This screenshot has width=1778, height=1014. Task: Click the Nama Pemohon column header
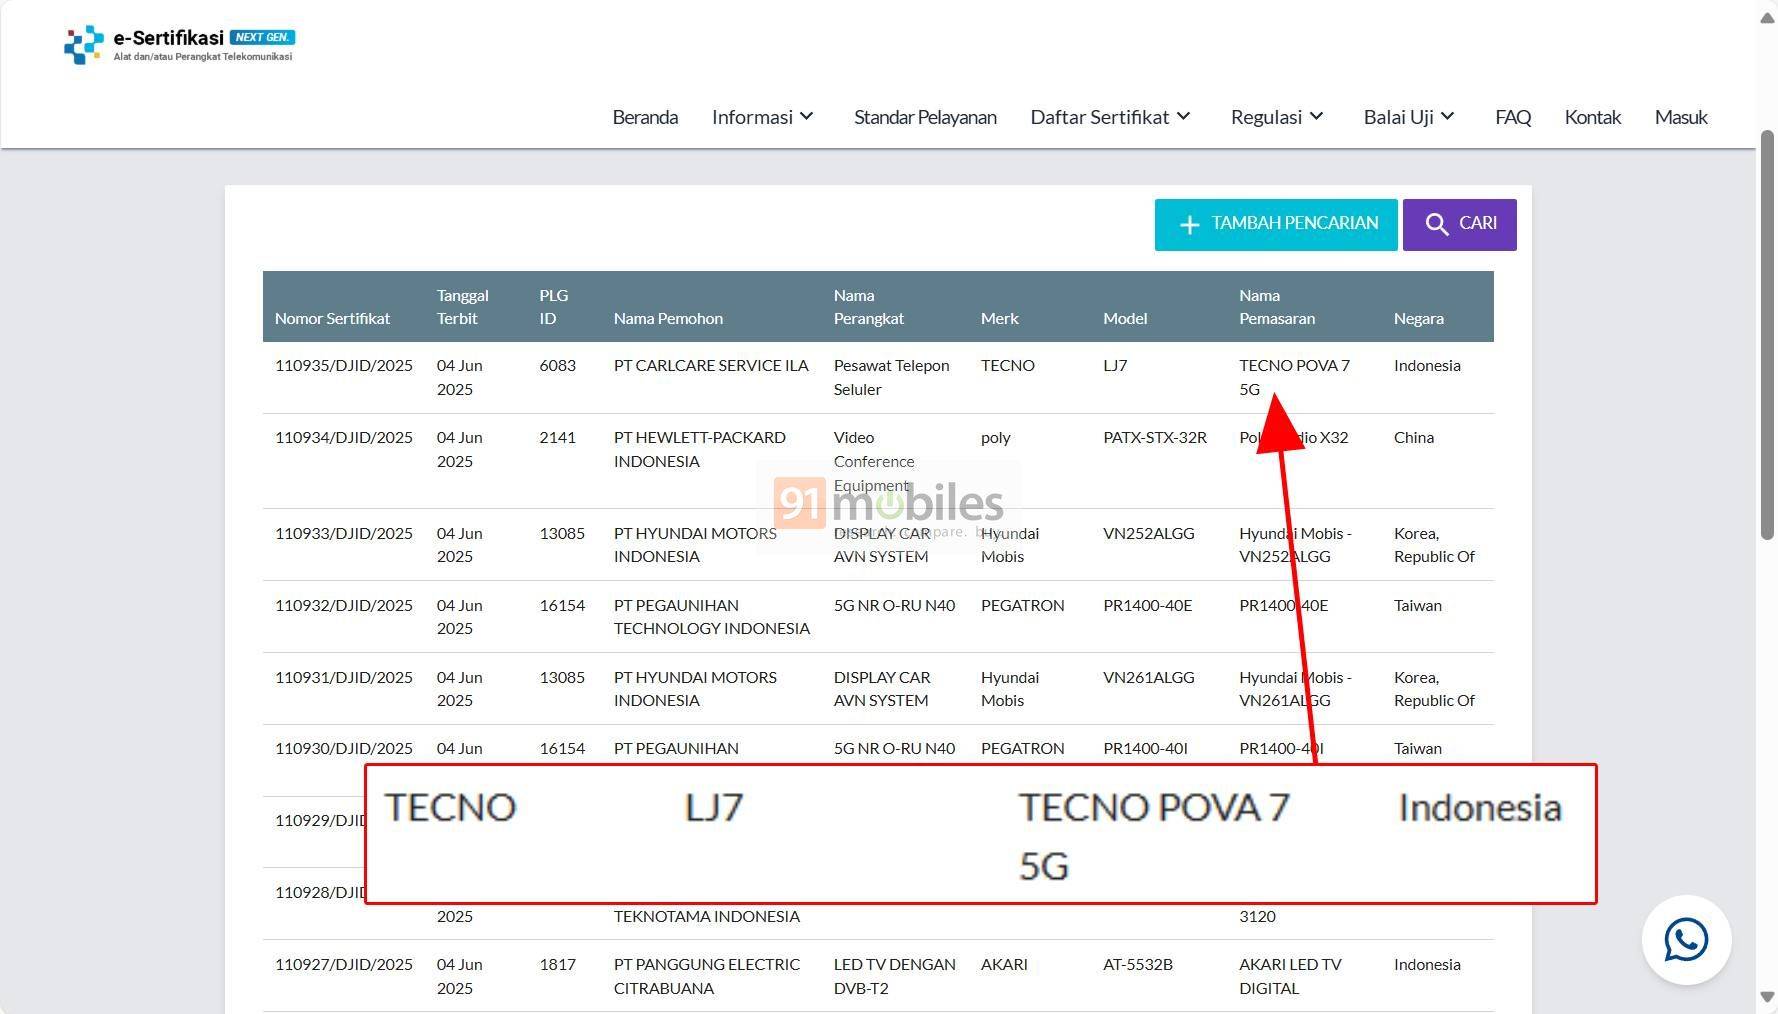[x=668, y=318]
